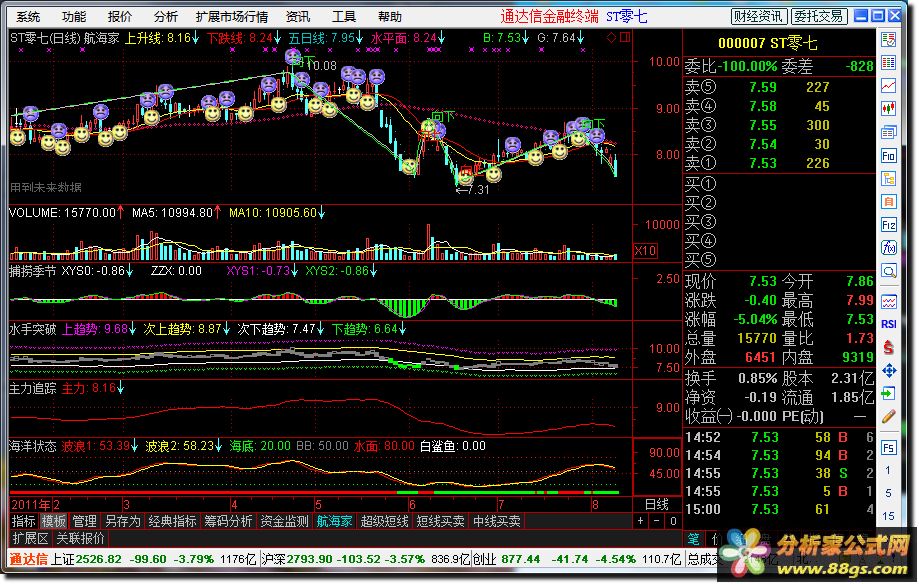Click the 上证 index value 2526.82
This screenshot has width=919, height=584.
pyautogui.click(x=99, y=559)
